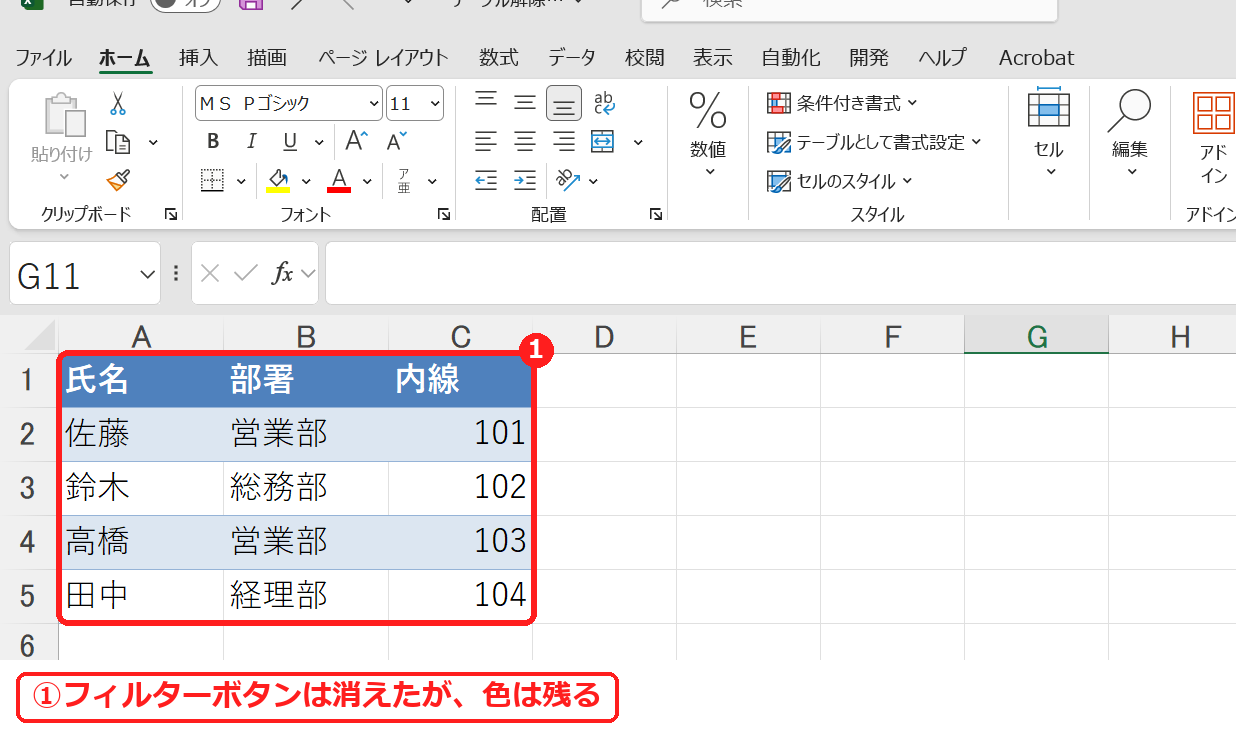Select cell containing 総務部

click(x=306, y=488)
